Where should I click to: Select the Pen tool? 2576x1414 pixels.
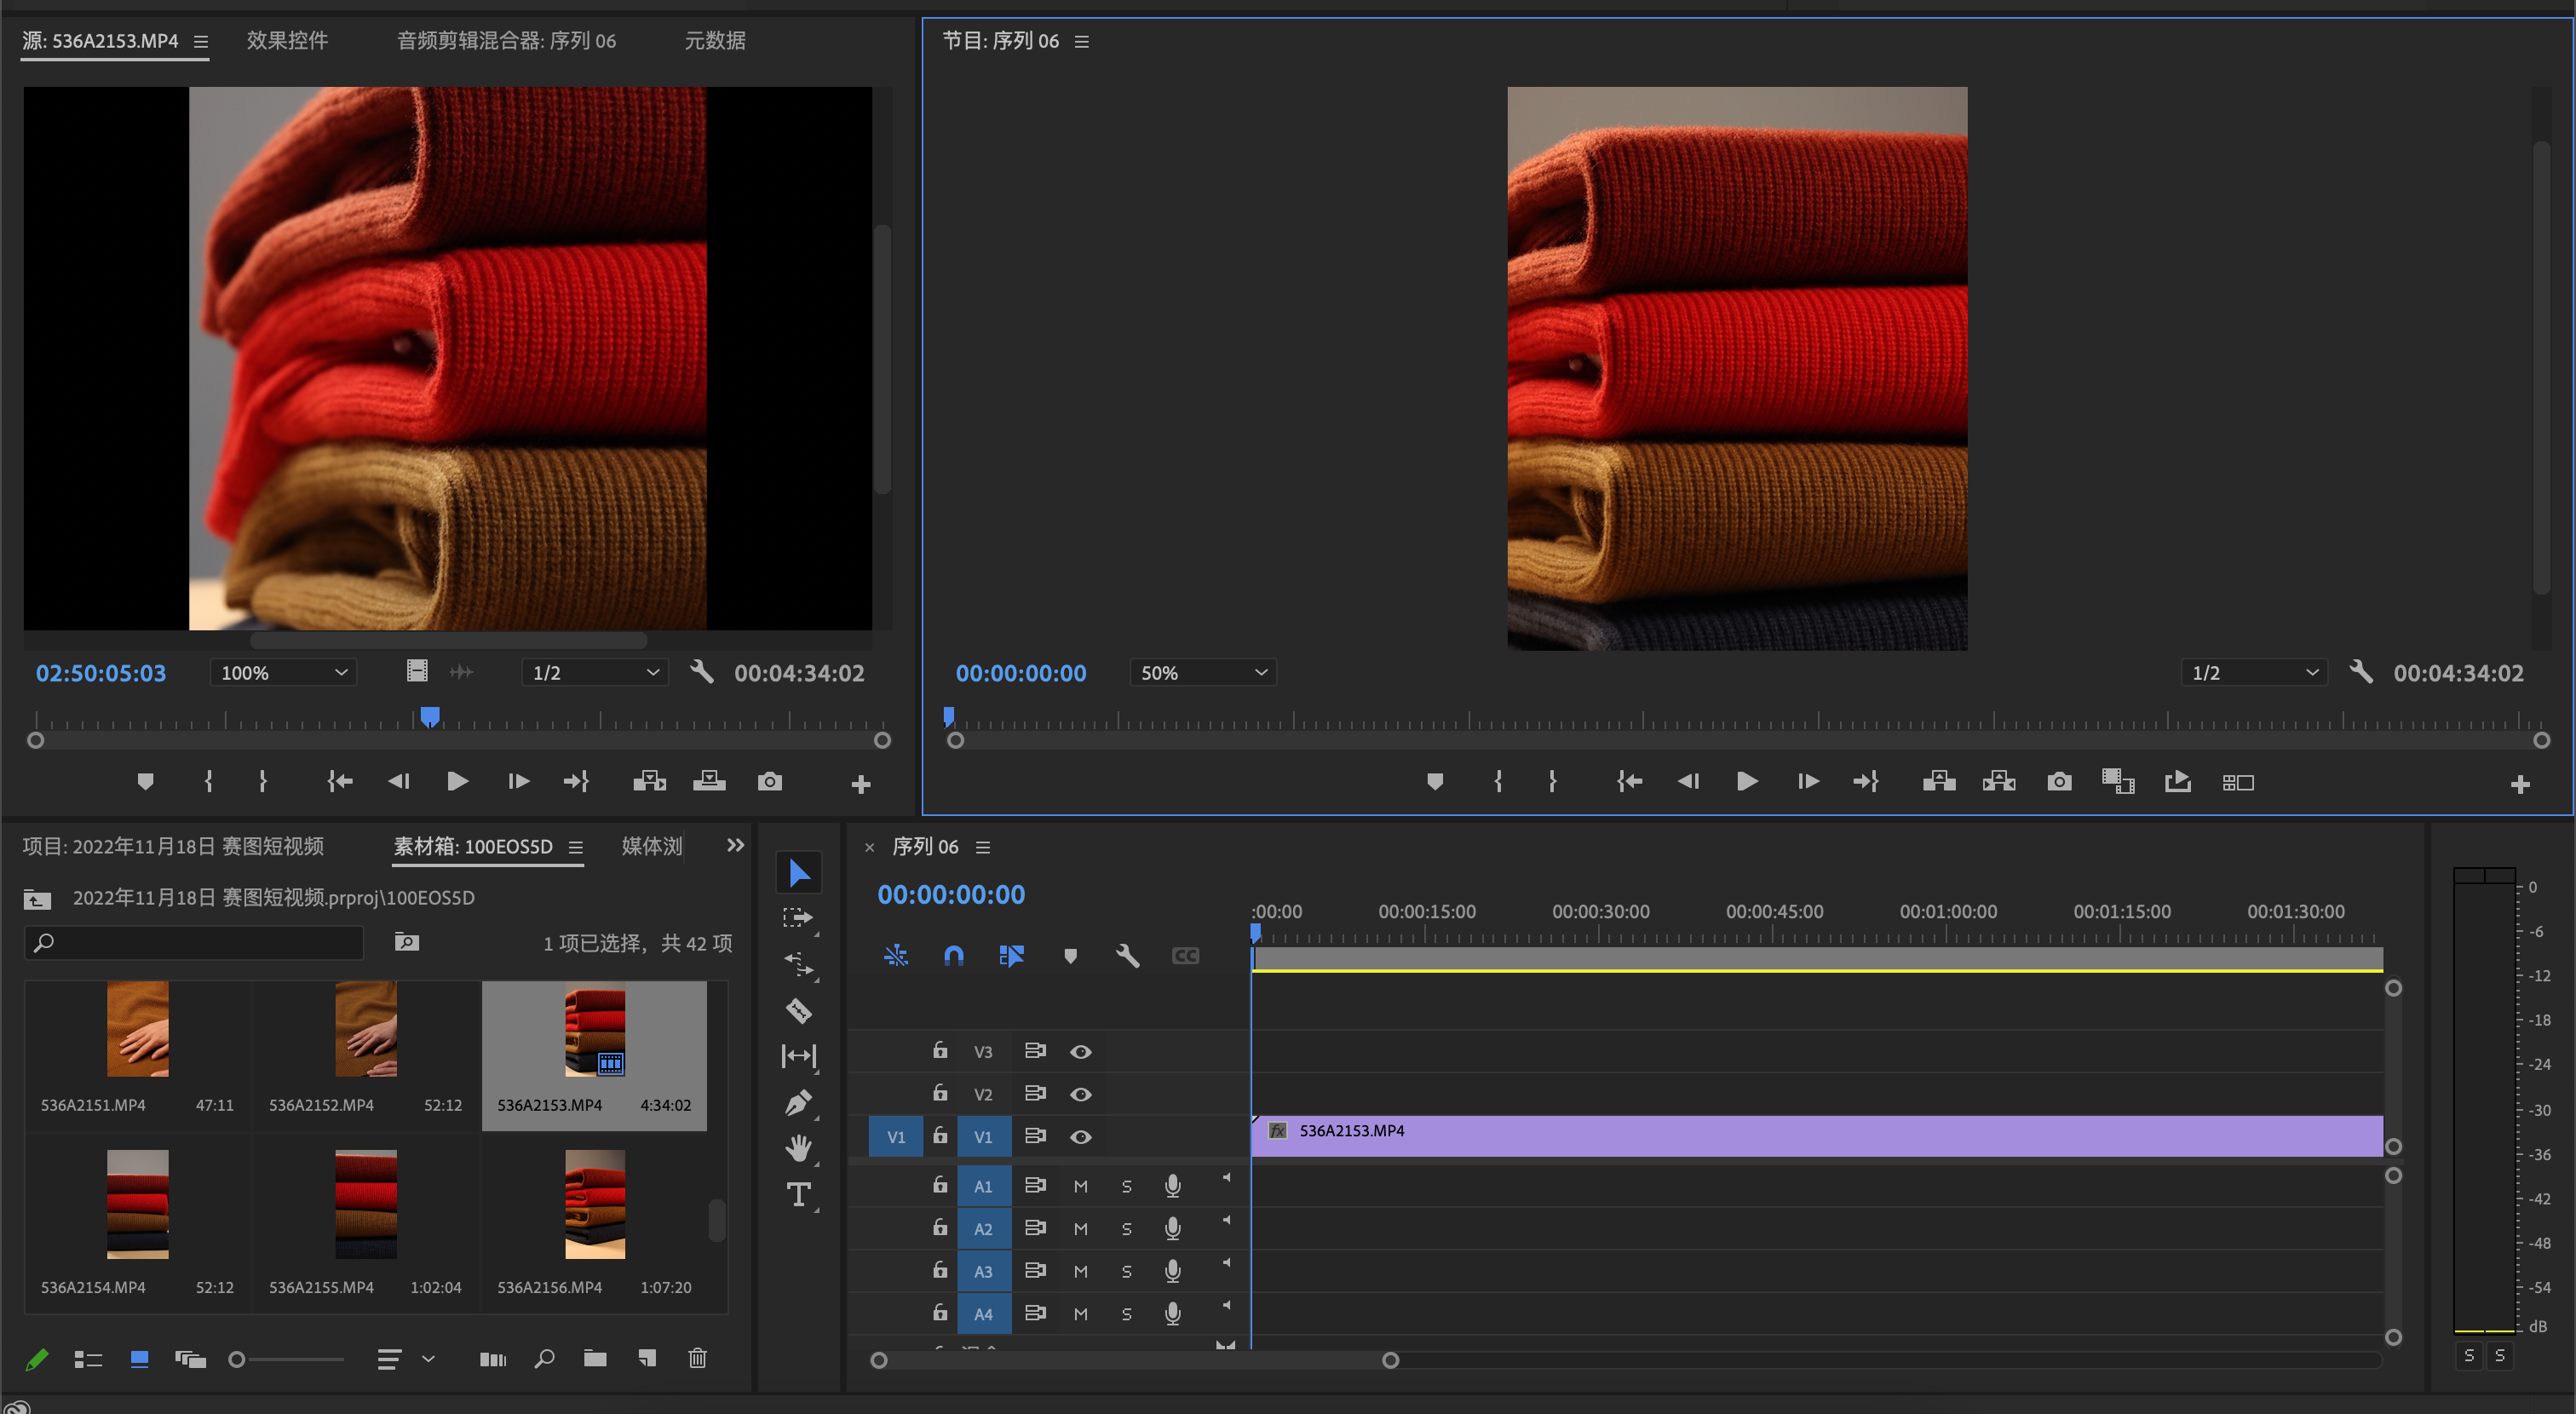798,1103
